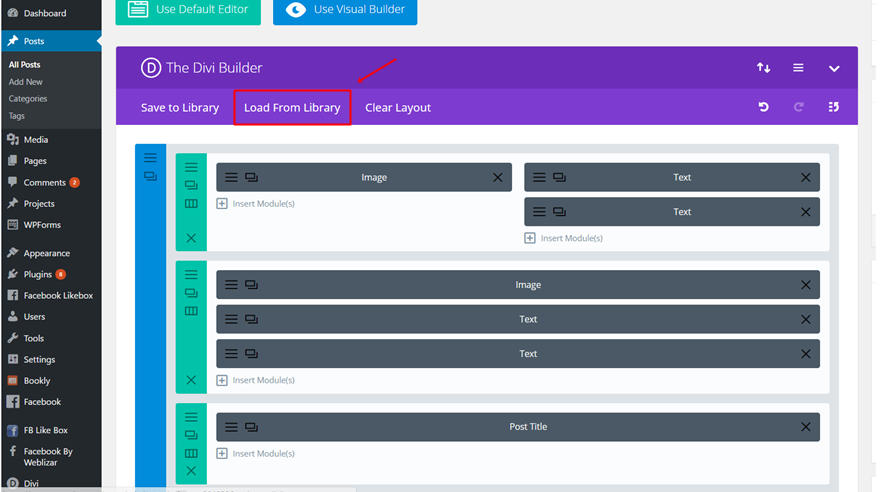Delete the last Text module in second row

point(805,354)
